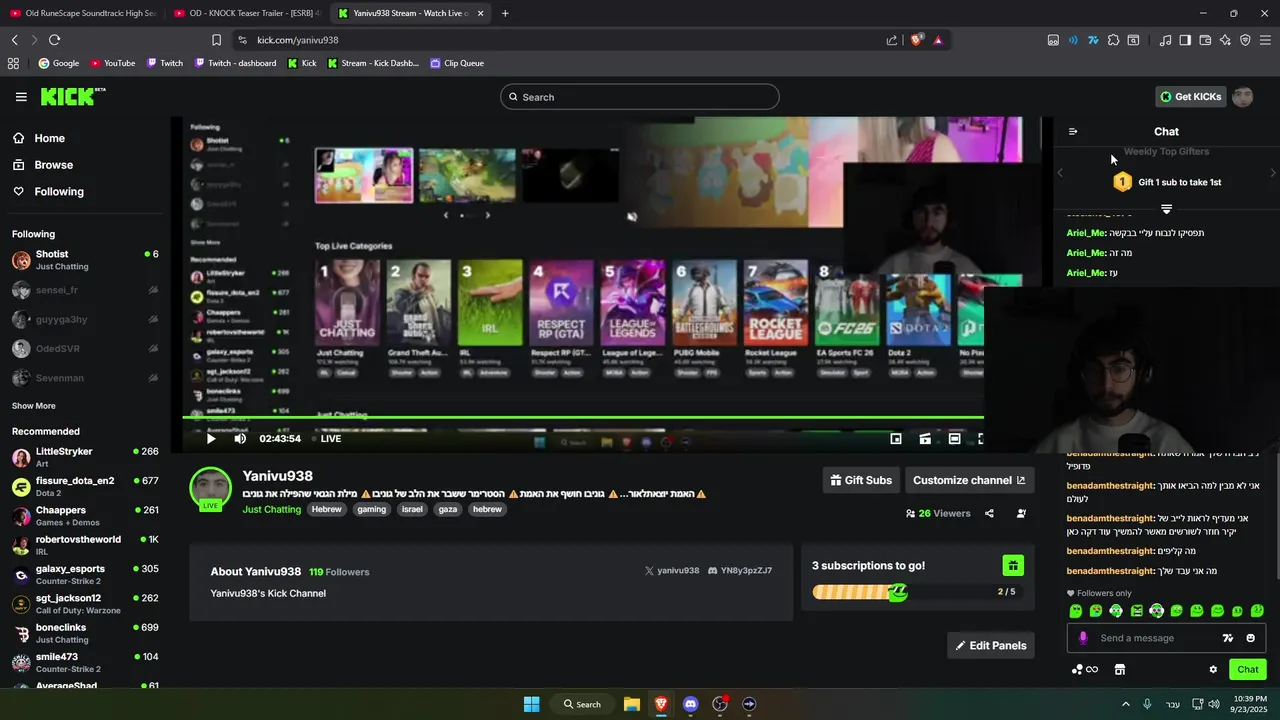Screen dimensions: 1280x720
Task: Click the purple microphone icon in message box
Action: point(1083,638)
